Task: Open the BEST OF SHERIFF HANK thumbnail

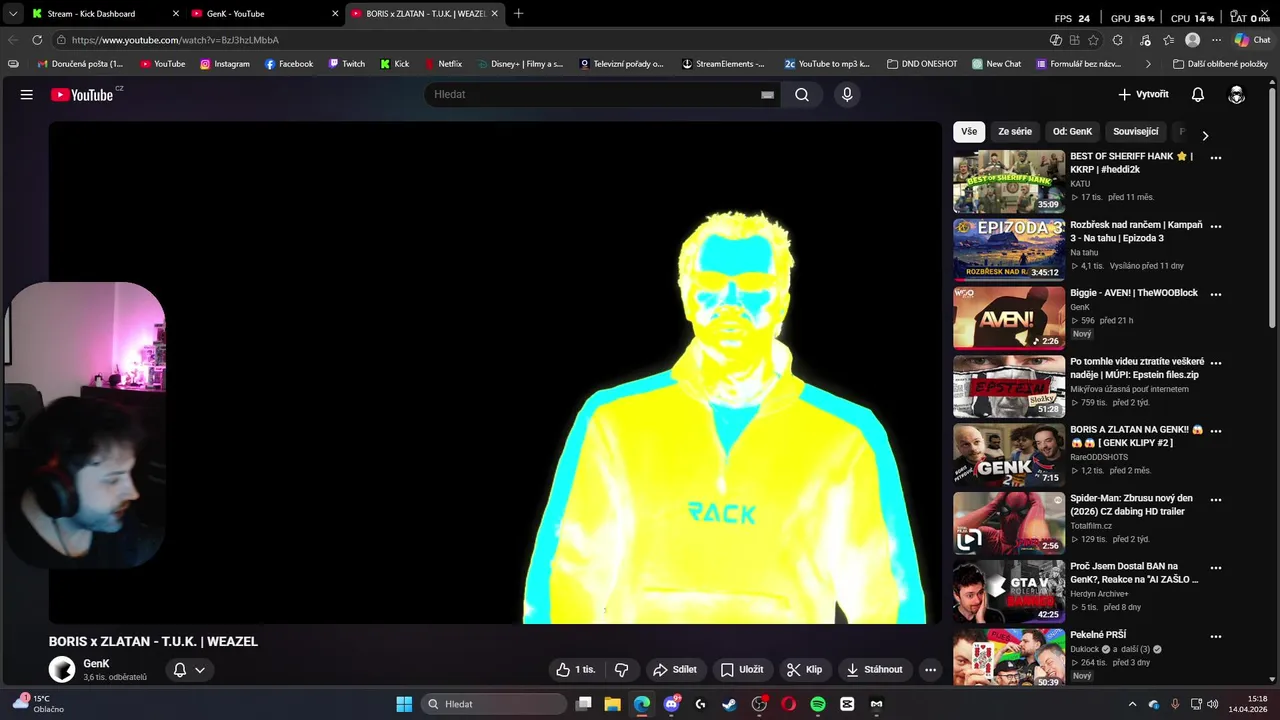Action: [1009, 182]
